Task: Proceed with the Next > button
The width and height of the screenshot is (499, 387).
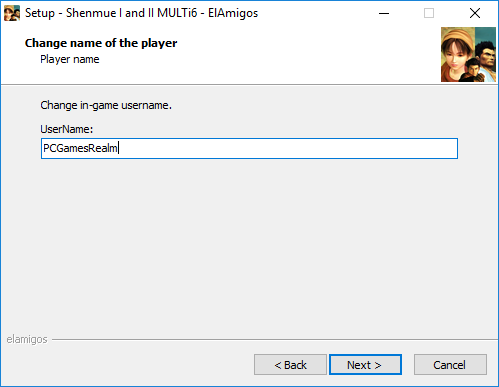Action: 365,365
